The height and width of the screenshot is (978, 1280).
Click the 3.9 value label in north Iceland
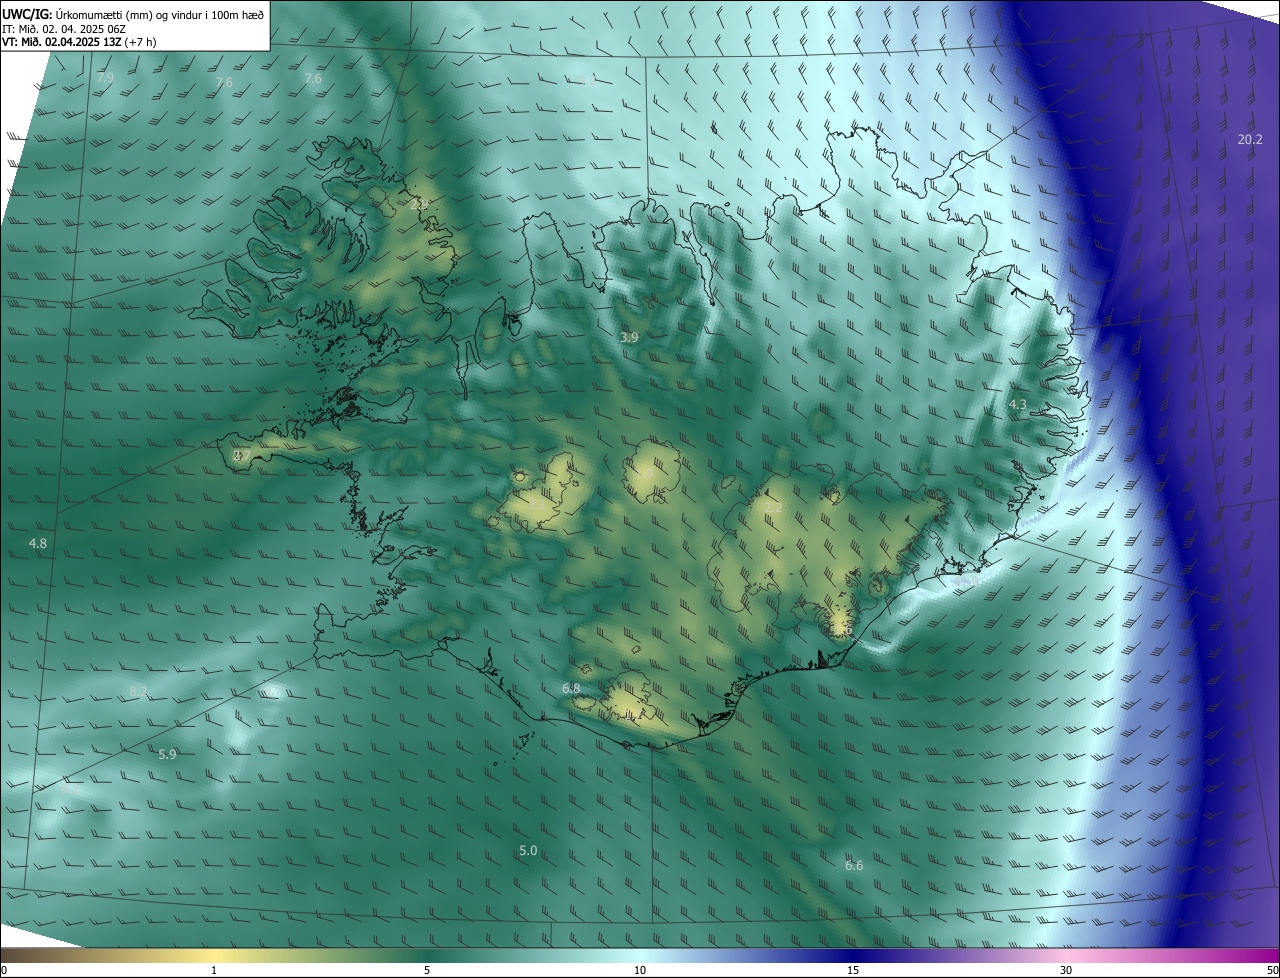pyautogui.click(x=629, y=338)
